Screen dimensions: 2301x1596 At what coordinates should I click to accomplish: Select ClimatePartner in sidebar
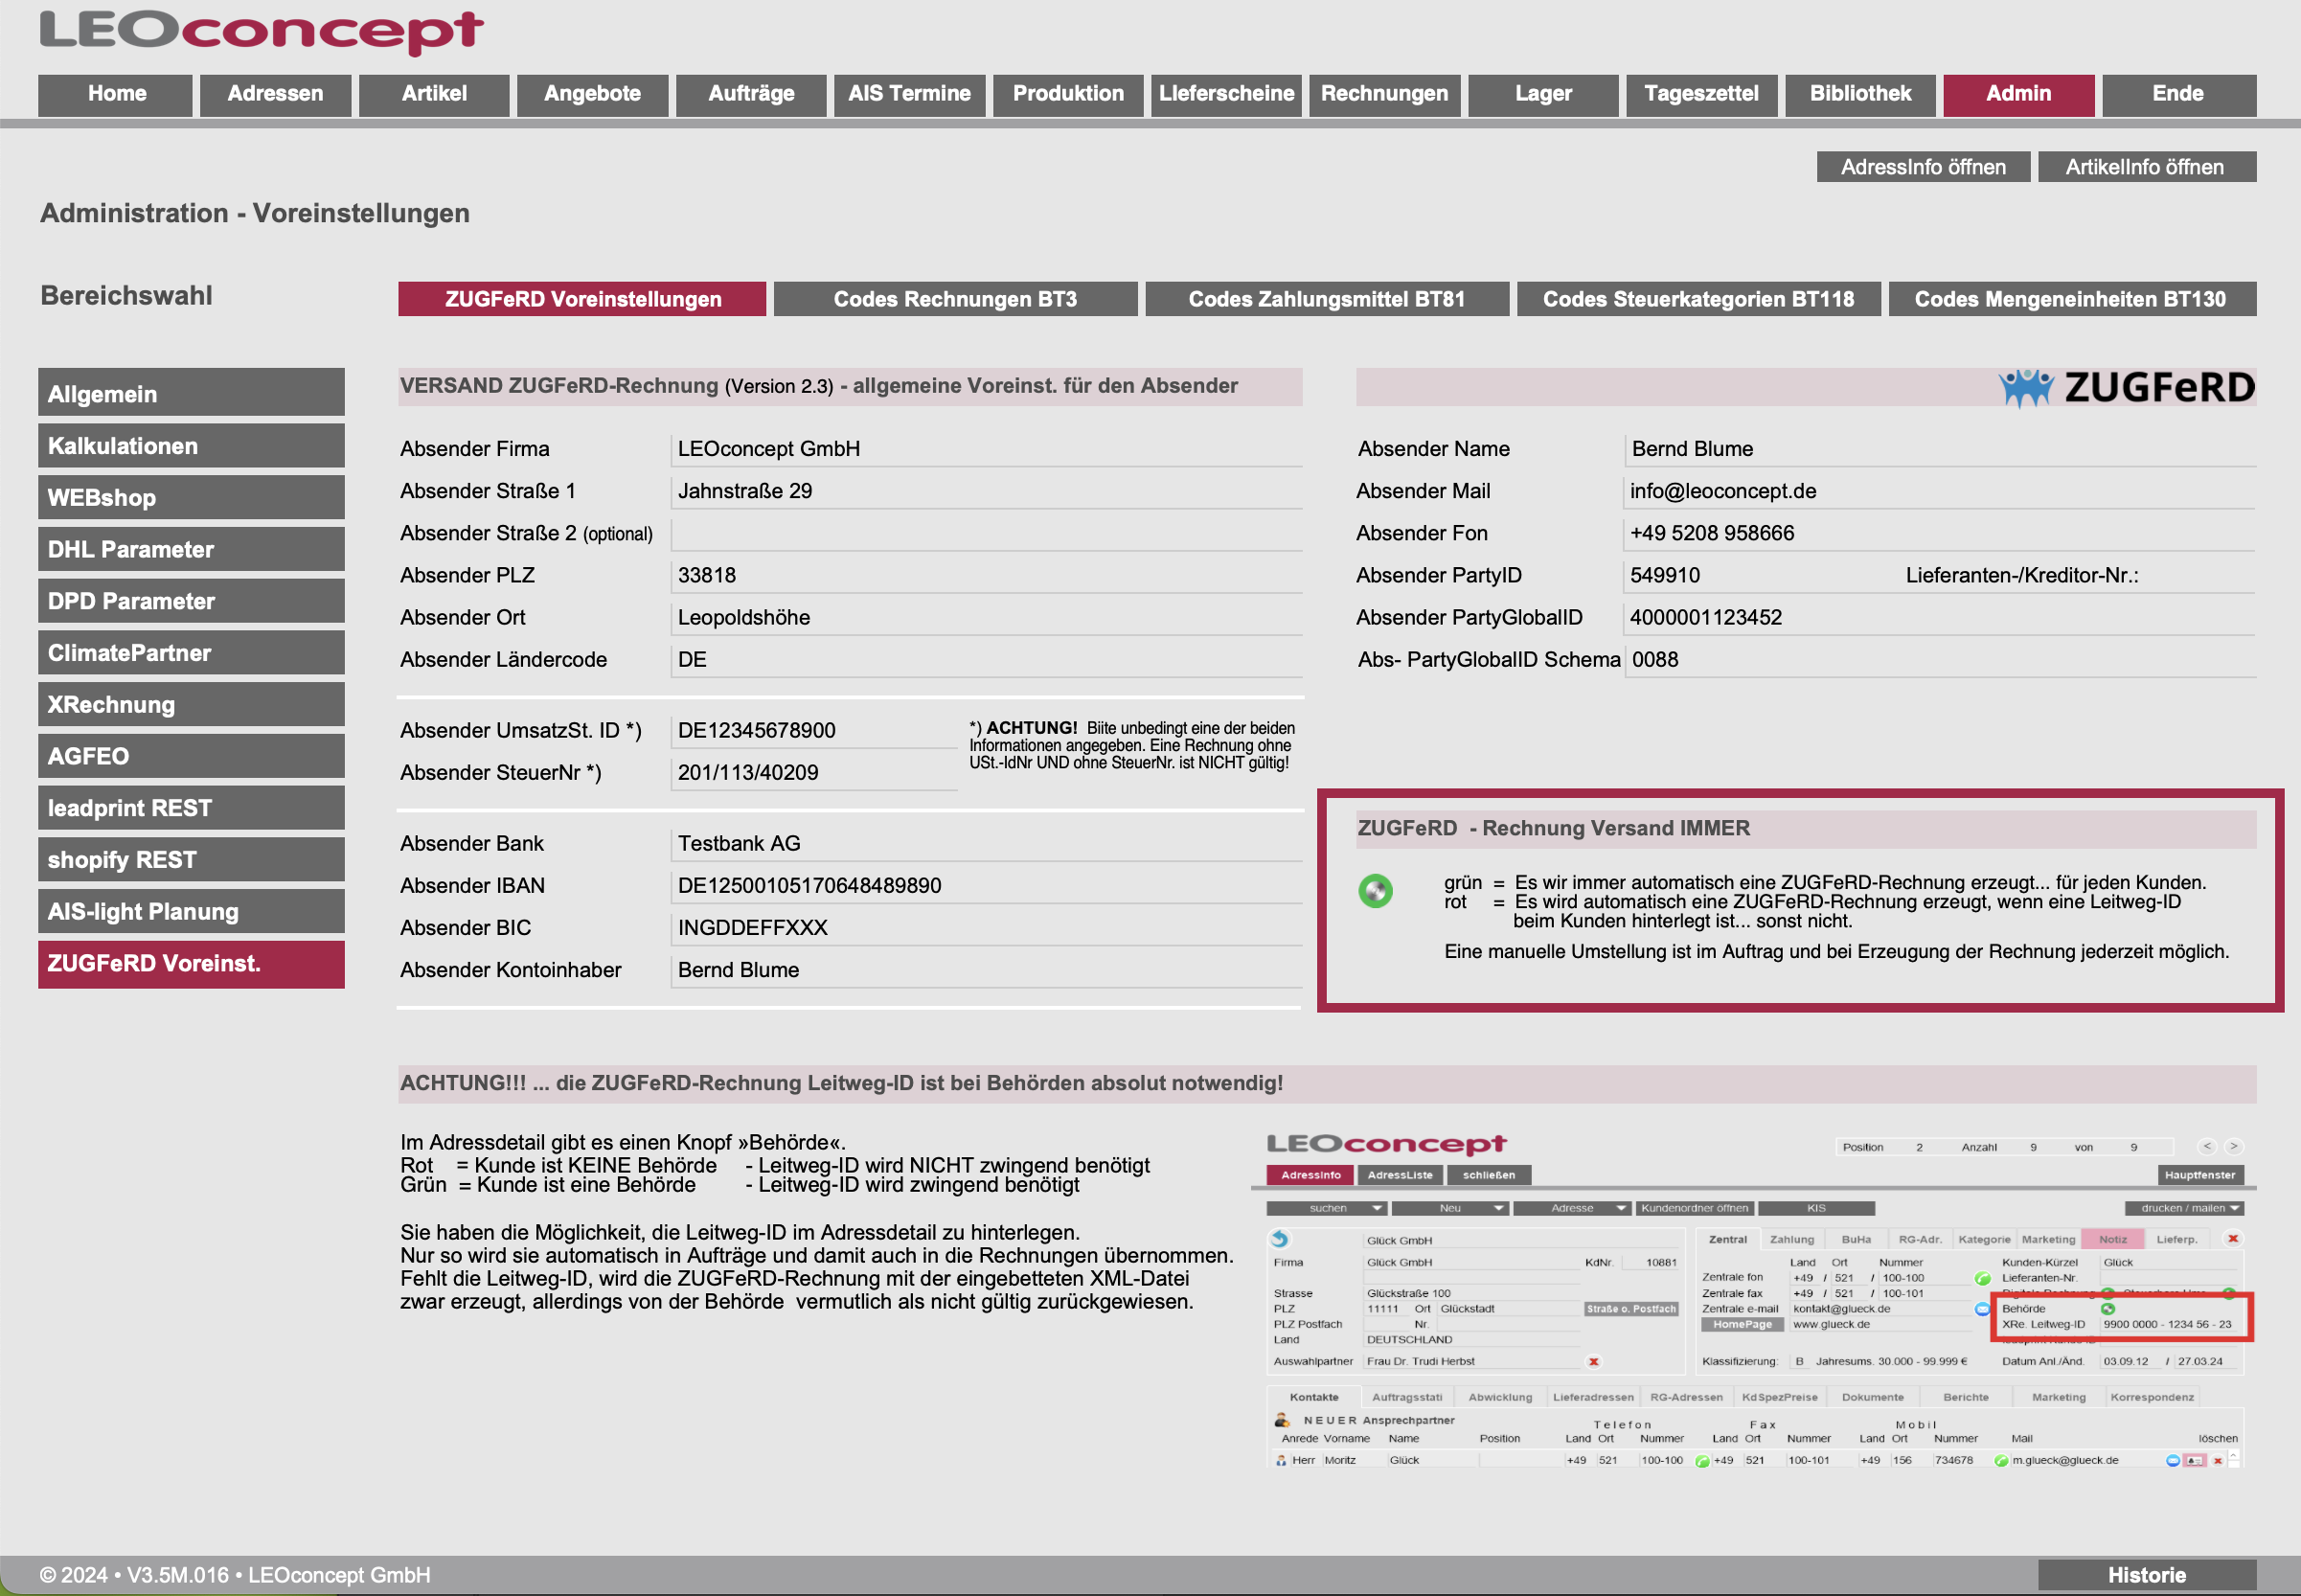pos(191,652)
